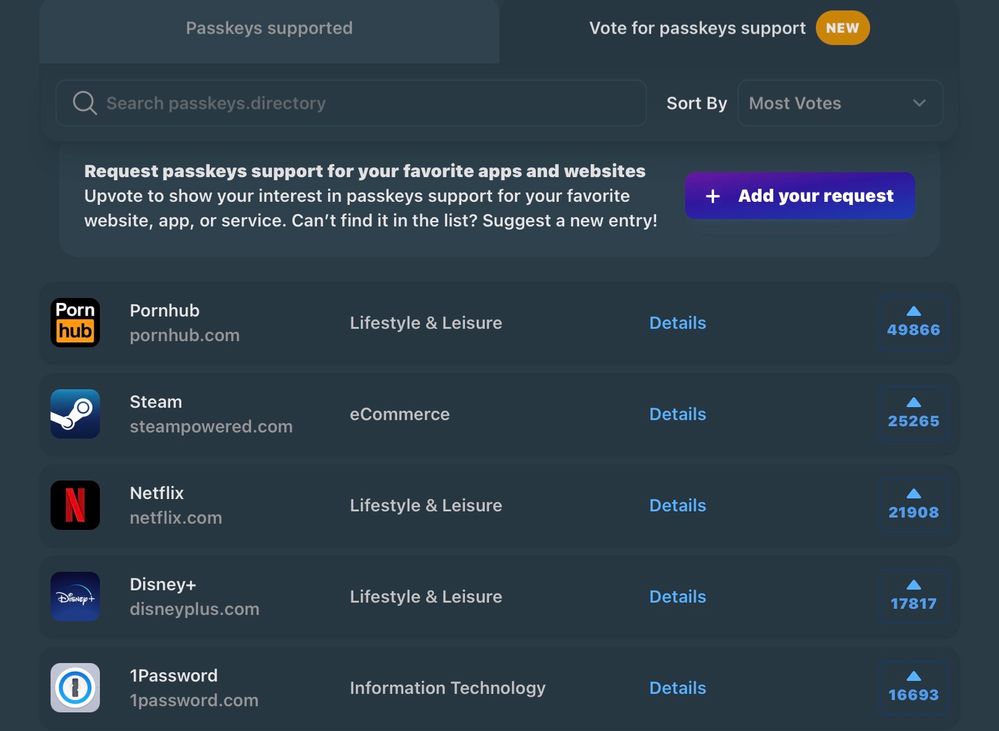Click the magnifying glass search icon
Image resolution: width=999 pixels, height=731 pixels.
click(x=85, y=103)
